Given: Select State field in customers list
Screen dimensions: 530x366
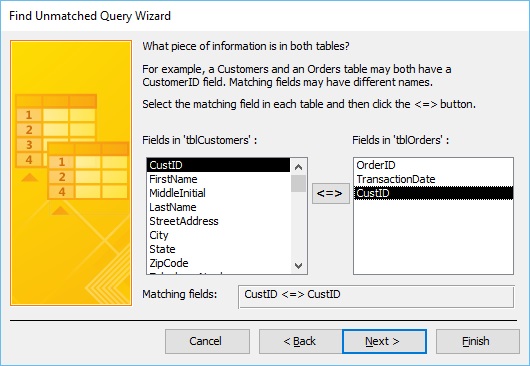Looking at the screenshot, I should [219, 249].
